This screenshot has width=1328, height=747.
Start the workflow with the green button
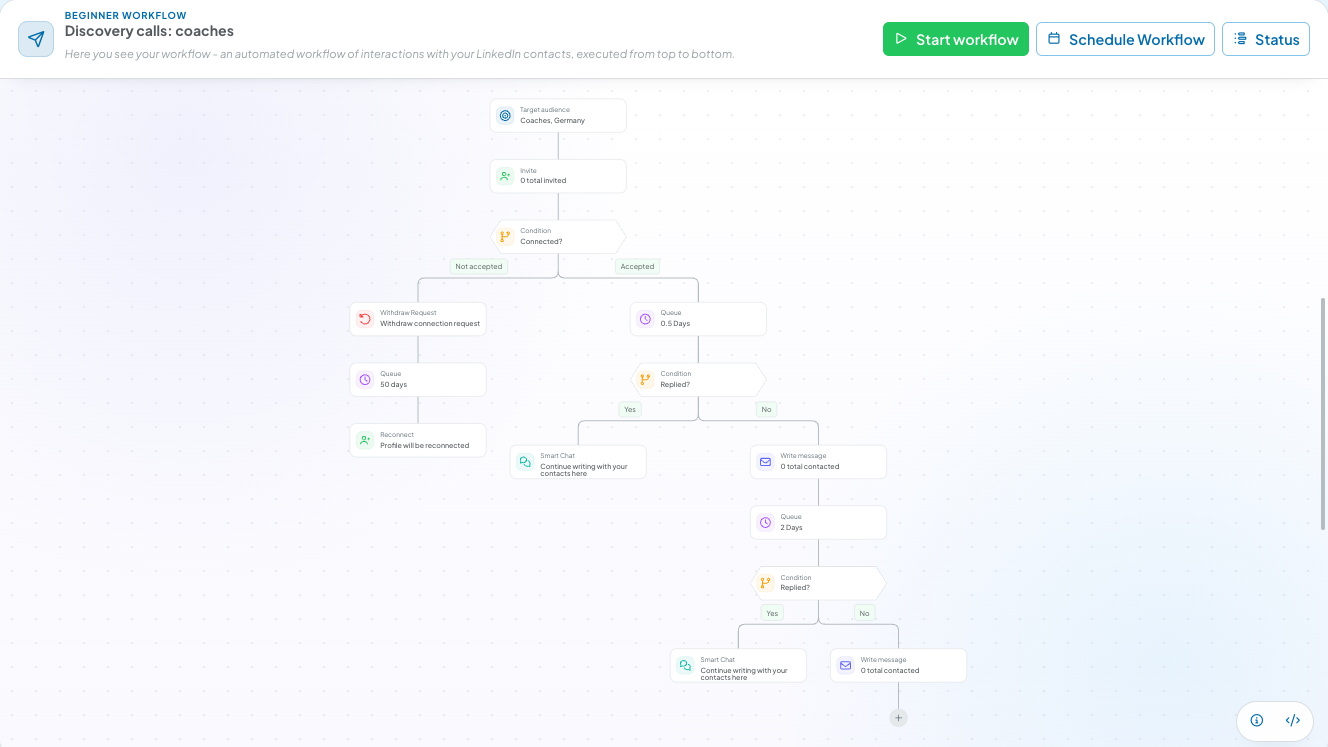point(956,39)
